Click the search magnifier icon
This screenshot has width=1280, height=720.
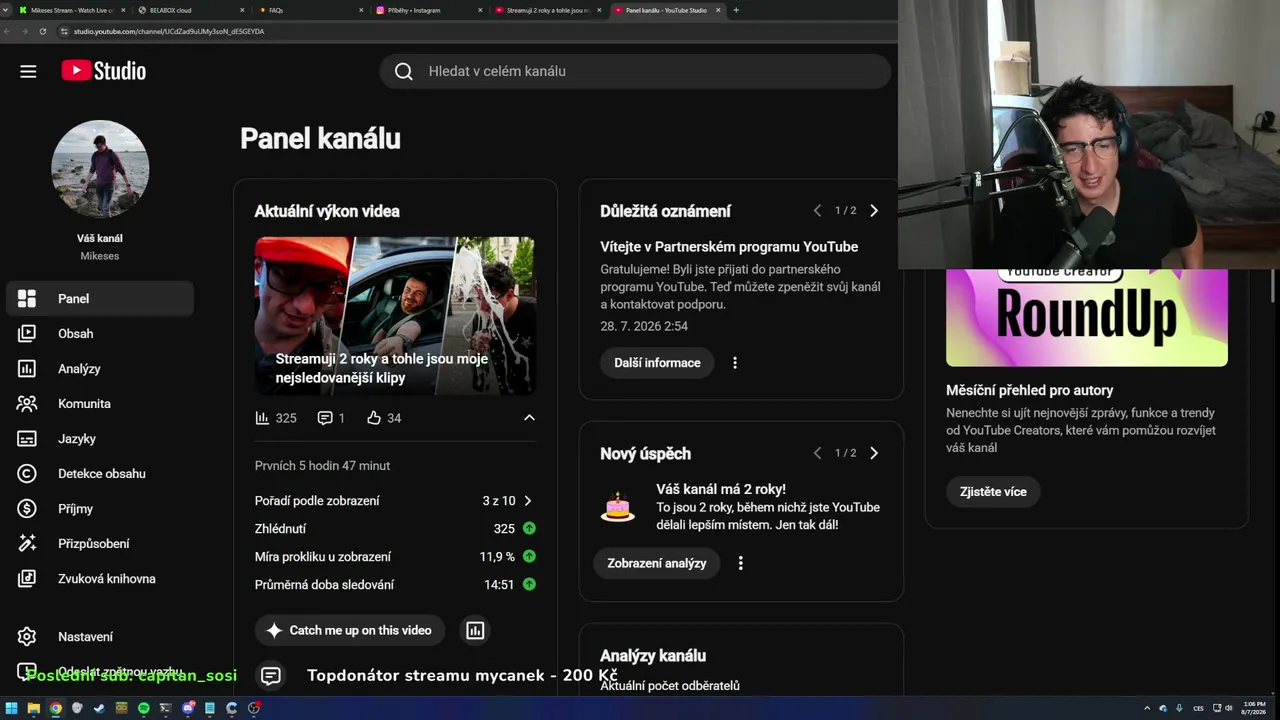click(x=404, y=71)
